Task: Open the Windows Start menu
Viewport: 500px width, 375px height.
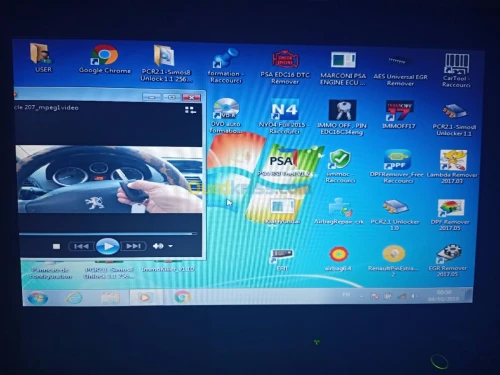Action: pyautogui.click(x=37, y=298)
